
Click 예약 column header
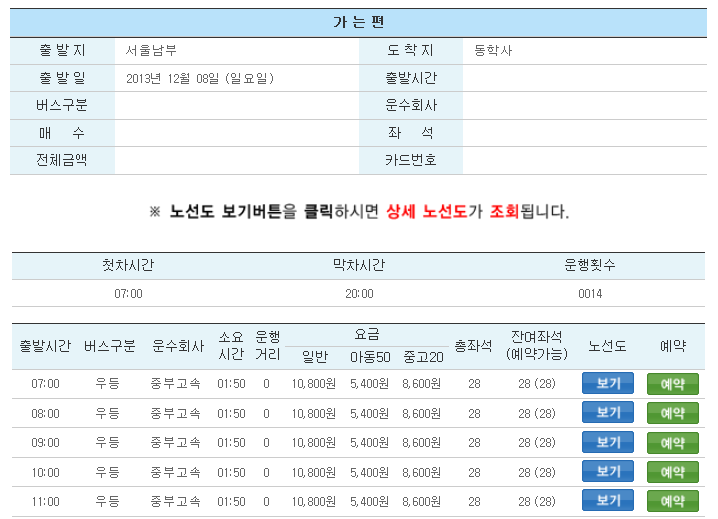tap(673, 345)
